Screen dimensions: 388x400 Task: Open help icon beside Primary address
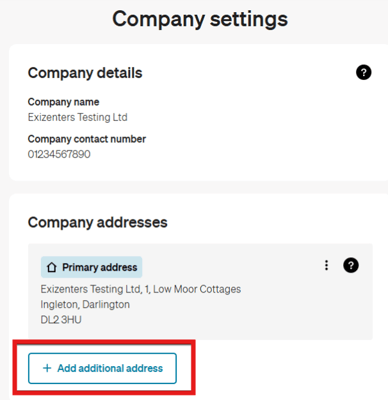pos(351,265)
